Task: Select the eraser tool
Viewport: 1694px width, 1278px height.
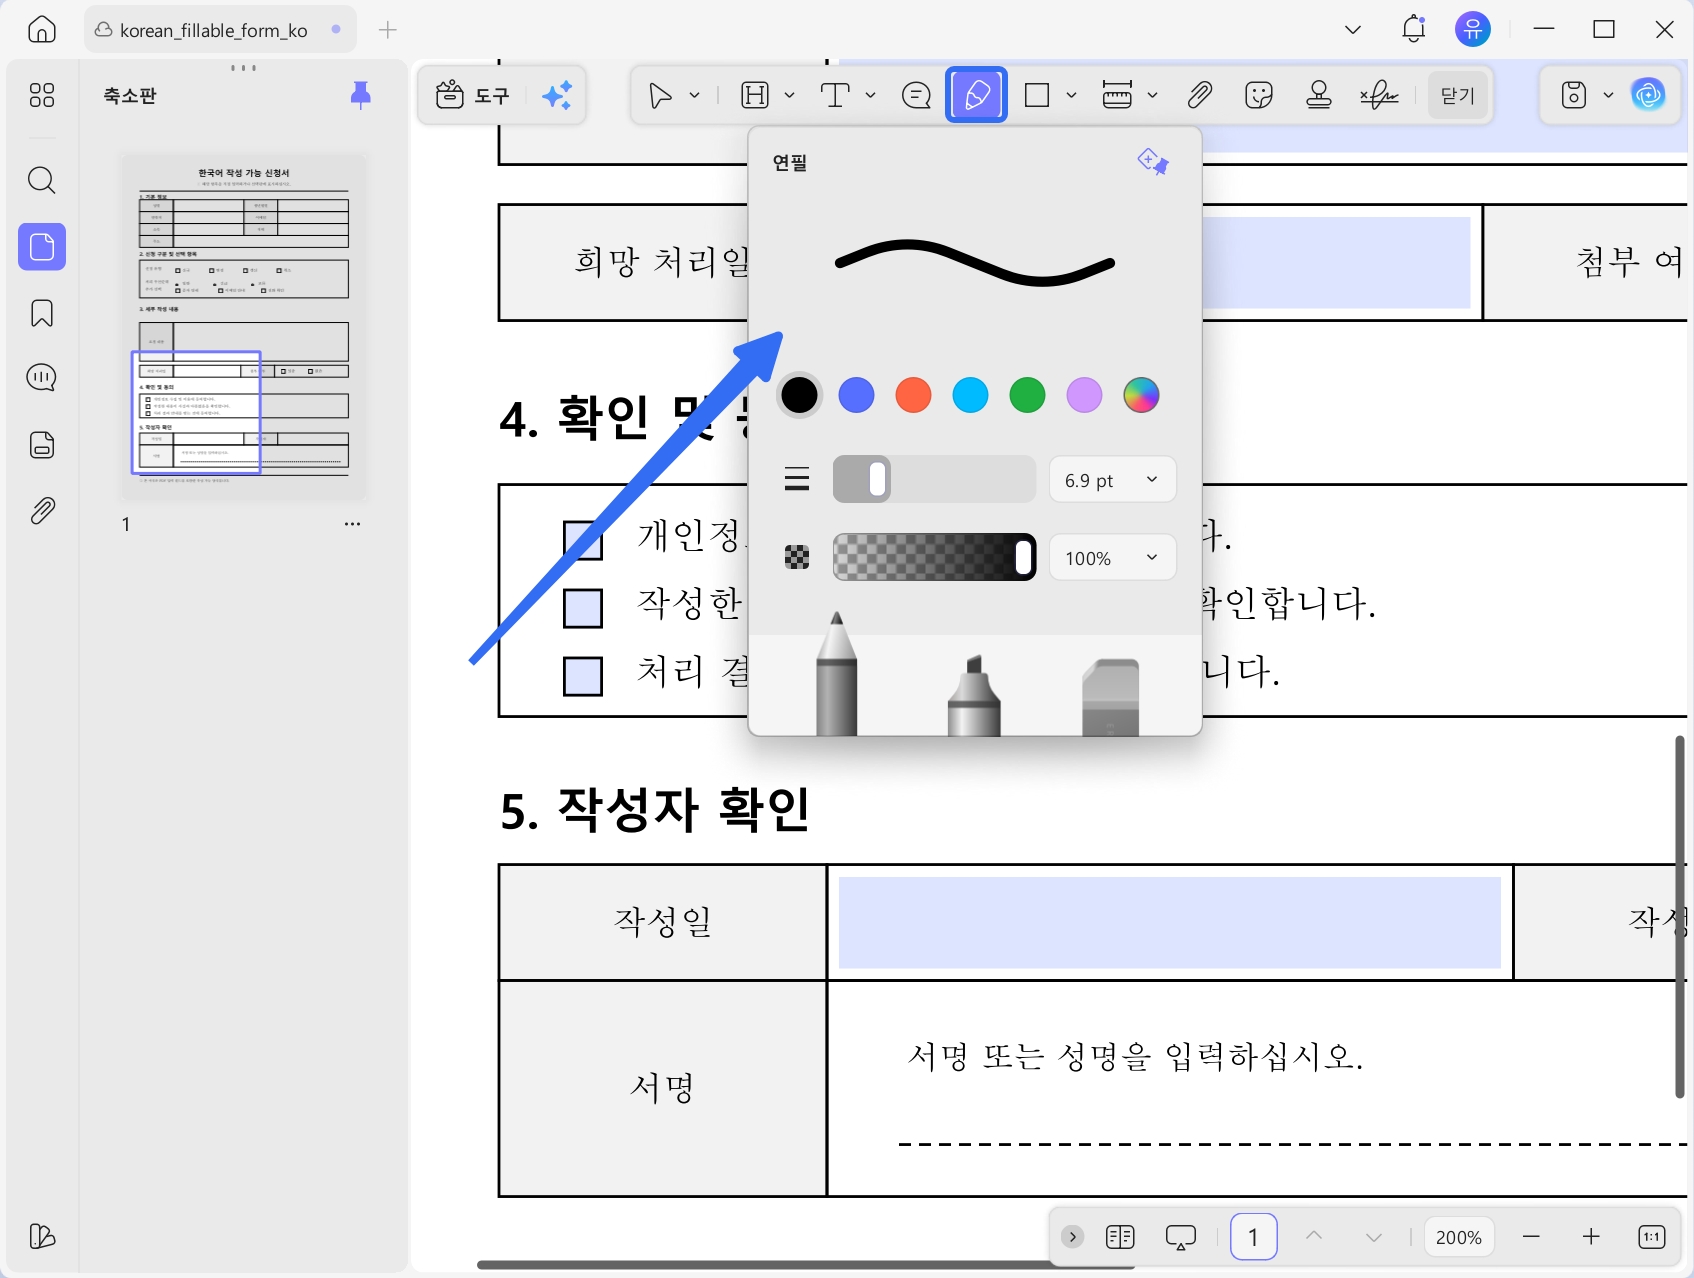Action: pos(1111,697)
